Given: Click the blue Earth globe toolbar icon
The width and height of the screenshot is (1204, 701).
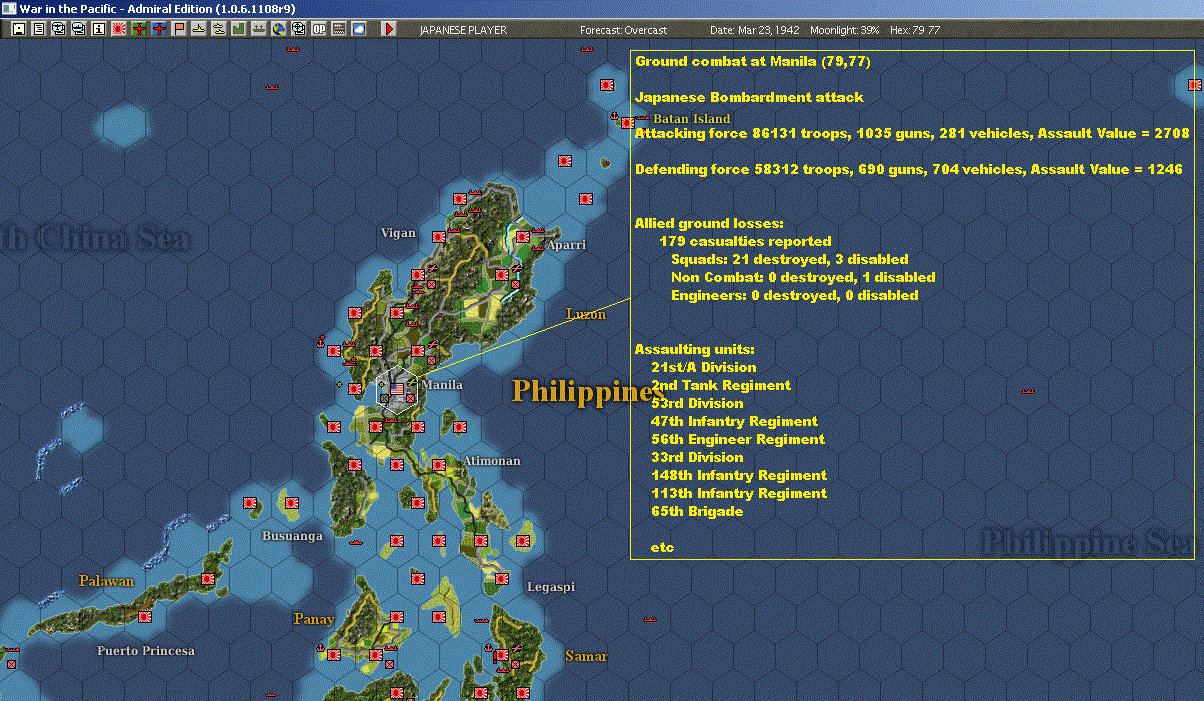Looking at the screenshot, I should (x=279, y=29).
